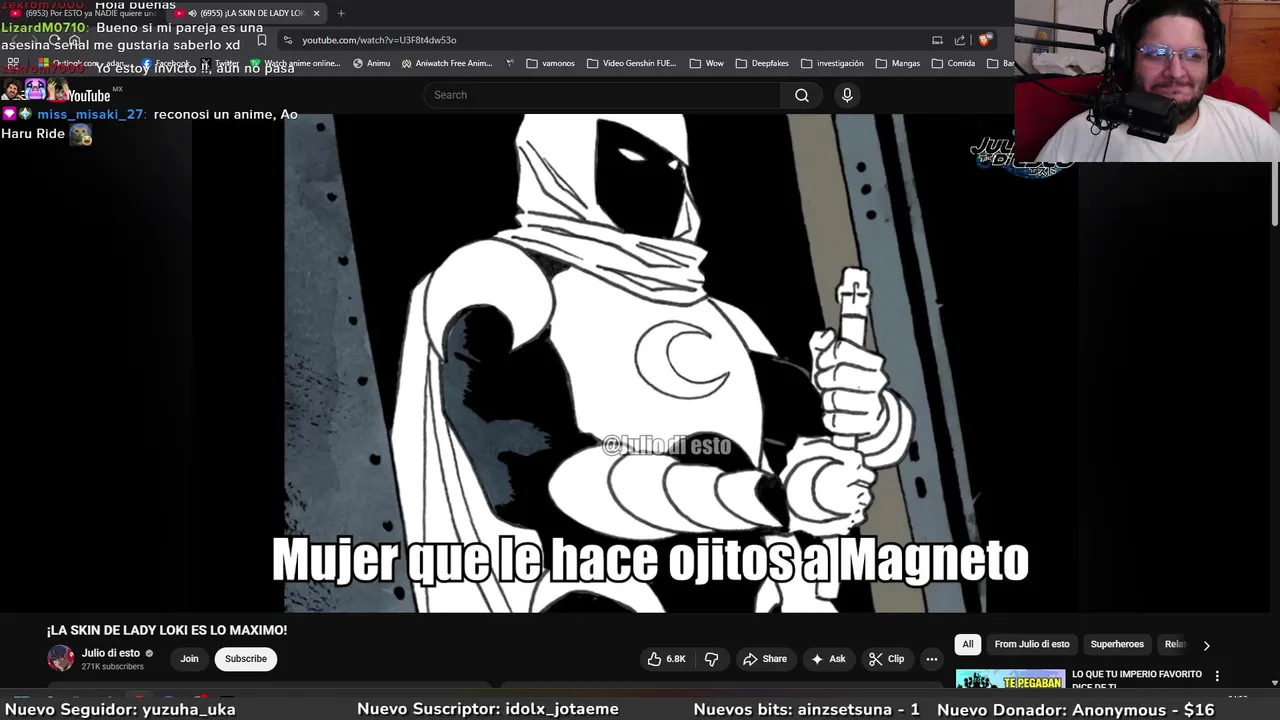The width and height of the screenshot is (1280, 720).
Task: Click Nuevo Donador: Anonymous - $16 text
Action: pyautogui.click(x=1076, y=709)
